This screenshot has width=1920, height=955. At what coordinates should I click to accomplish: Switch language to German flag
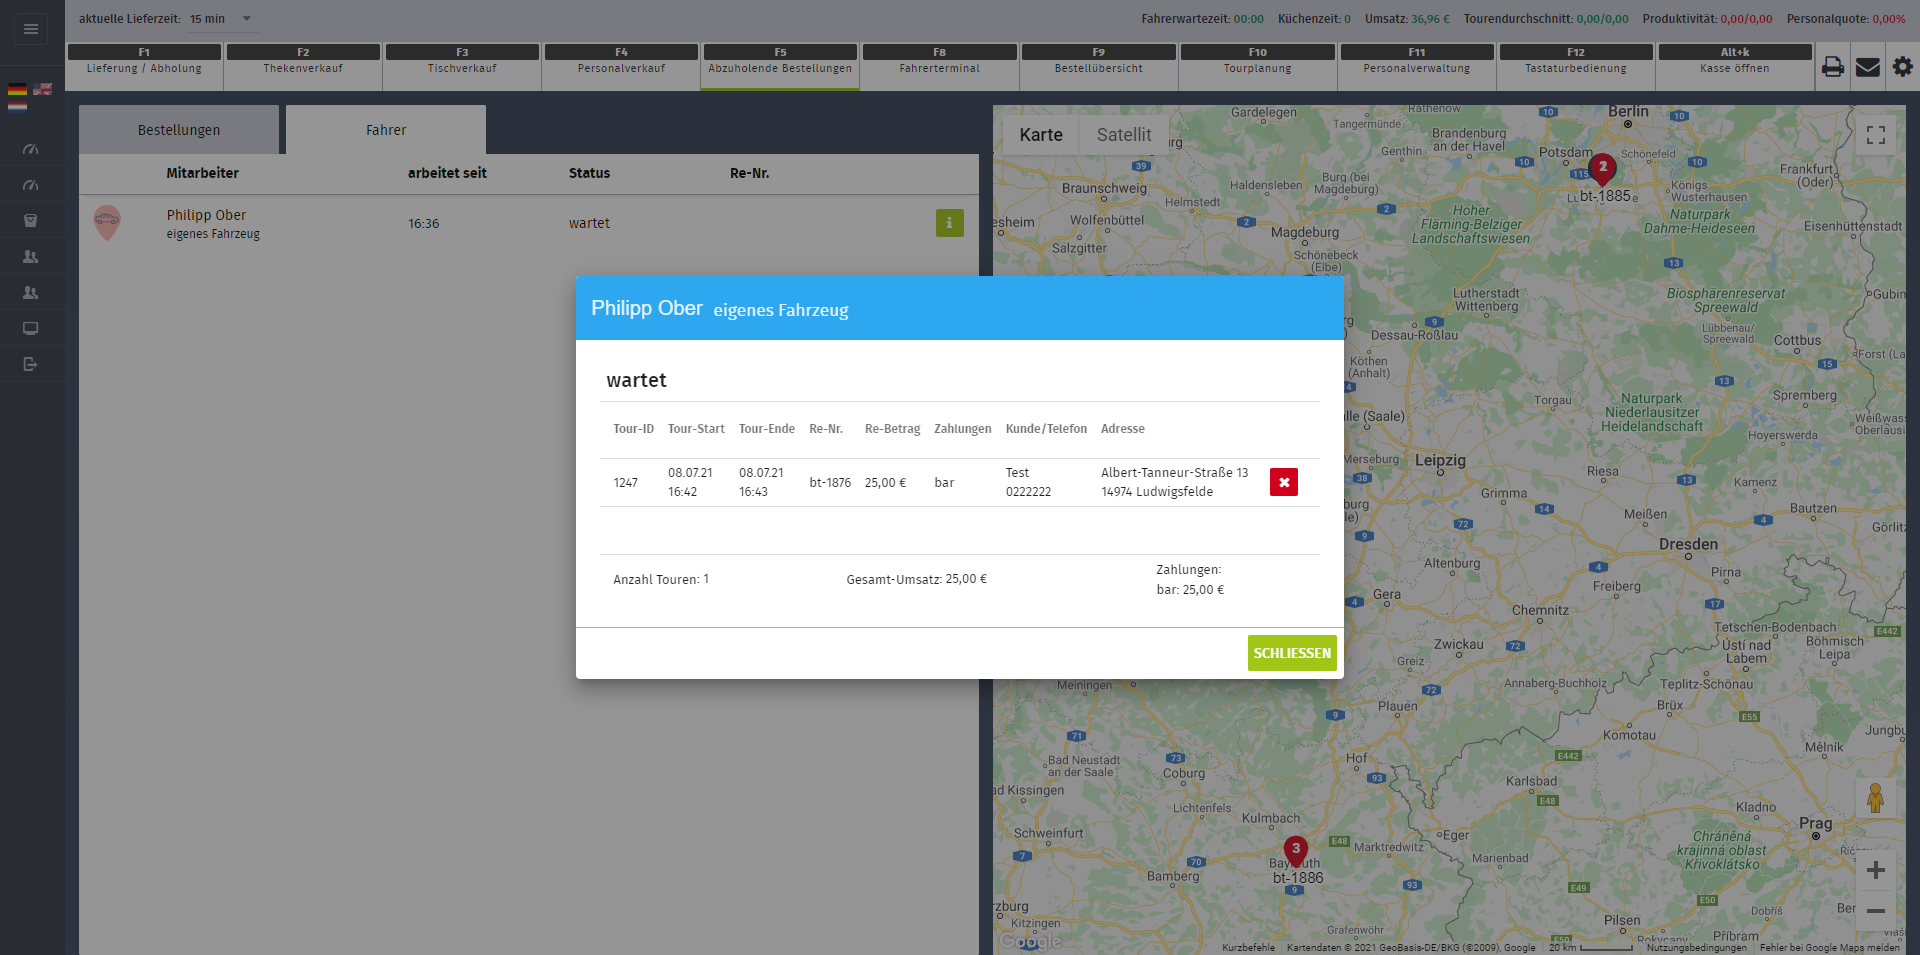[x=18, y=89]
